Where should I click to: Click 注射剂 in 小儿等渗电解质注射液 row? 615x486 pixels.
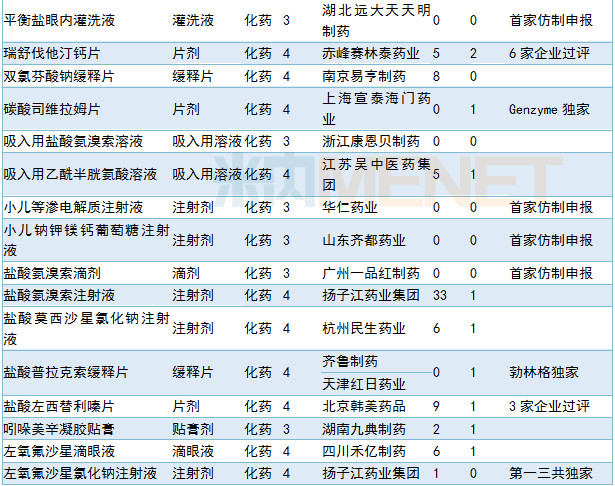193,207
